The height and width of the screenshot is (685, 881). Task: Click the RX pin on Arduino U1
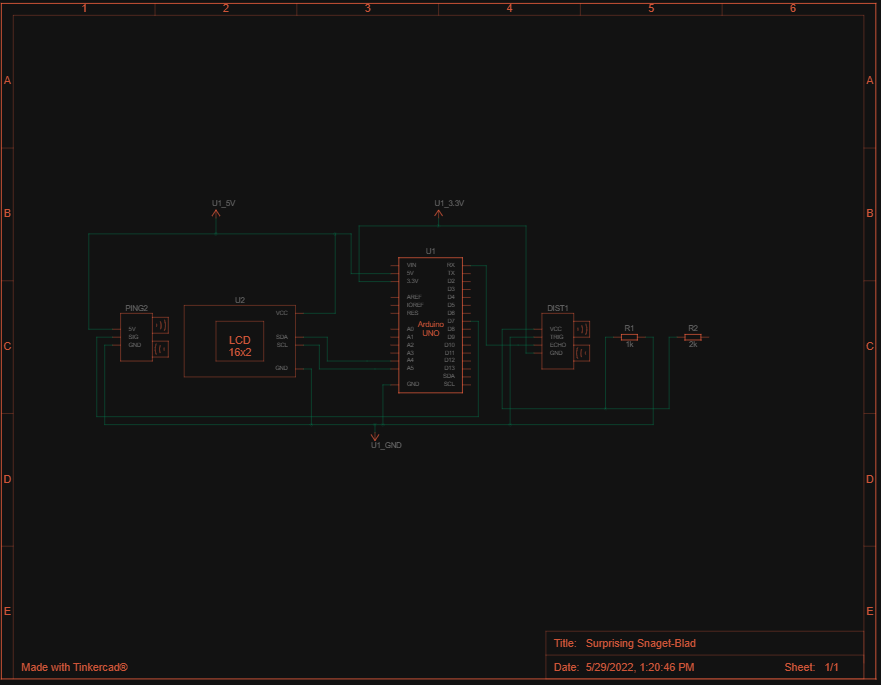click(x=451, y=265)
